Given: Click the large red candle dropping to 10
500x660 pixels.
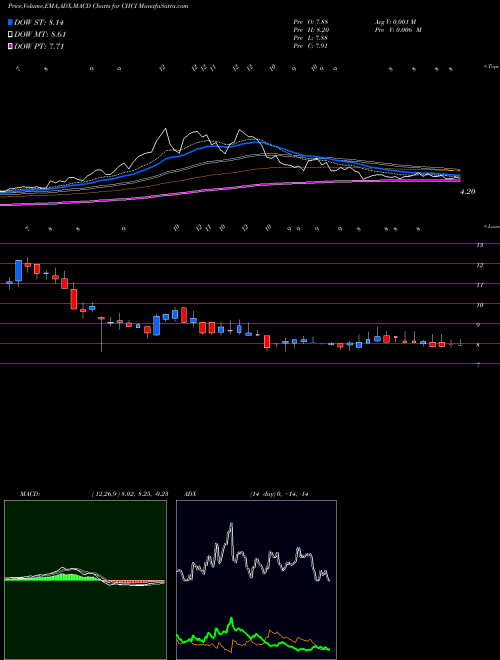Looking at the screenshot, I should (74, 299).
